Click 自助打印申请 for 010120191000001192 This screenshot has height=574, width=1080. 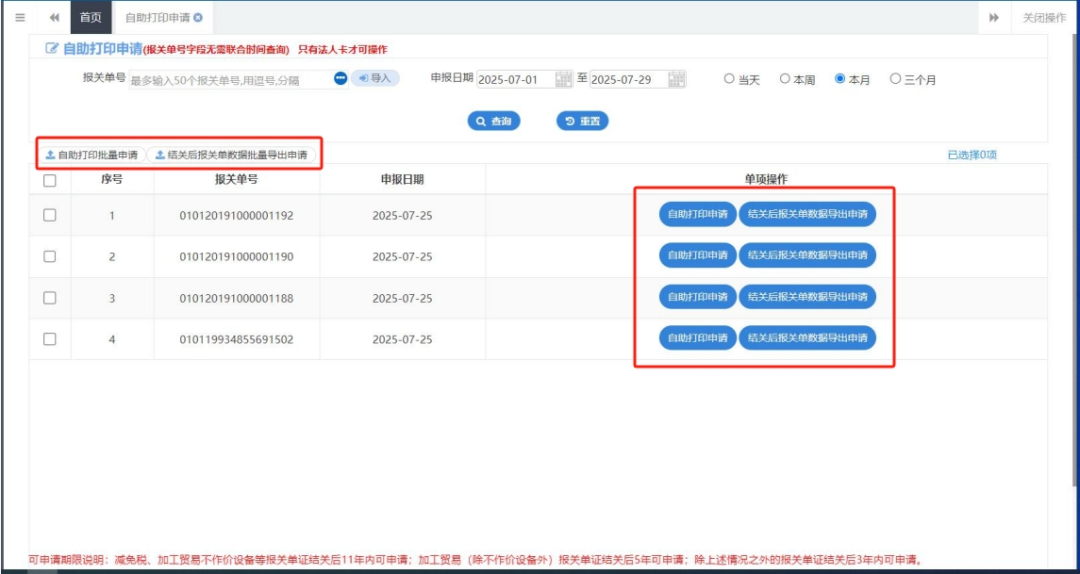[698, 214]
